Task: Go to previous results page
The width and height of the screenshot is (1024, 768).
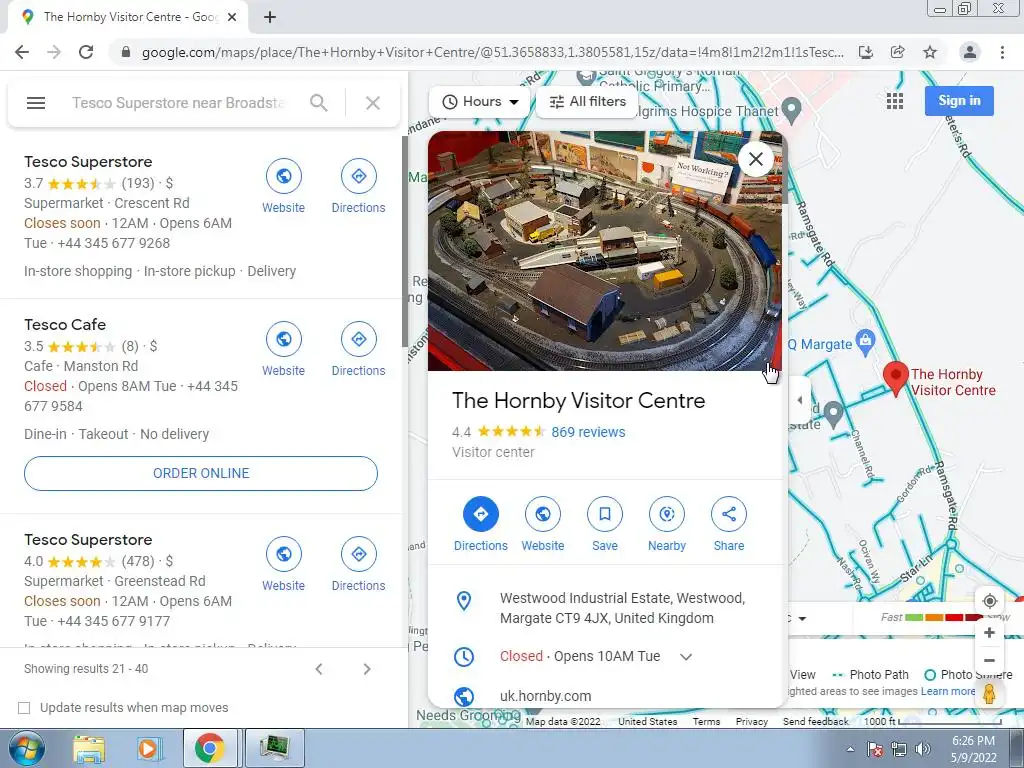Action: (x=319, y=669)
